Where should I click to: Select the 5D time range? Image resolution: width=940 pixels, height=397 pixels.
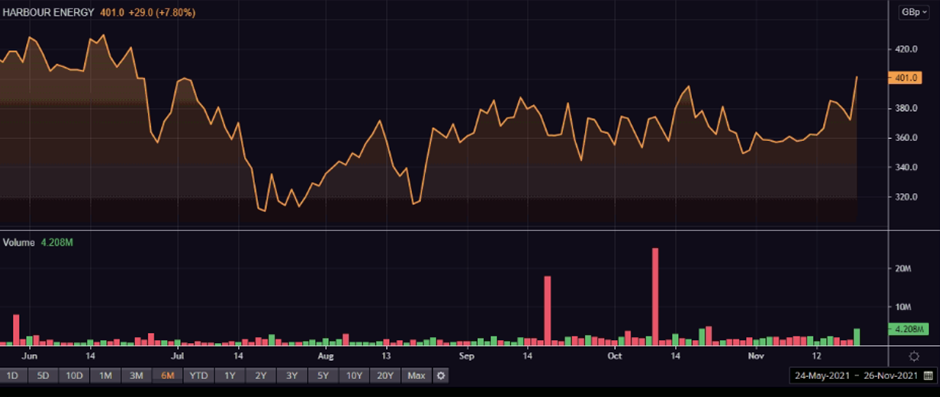coord(43,376)
